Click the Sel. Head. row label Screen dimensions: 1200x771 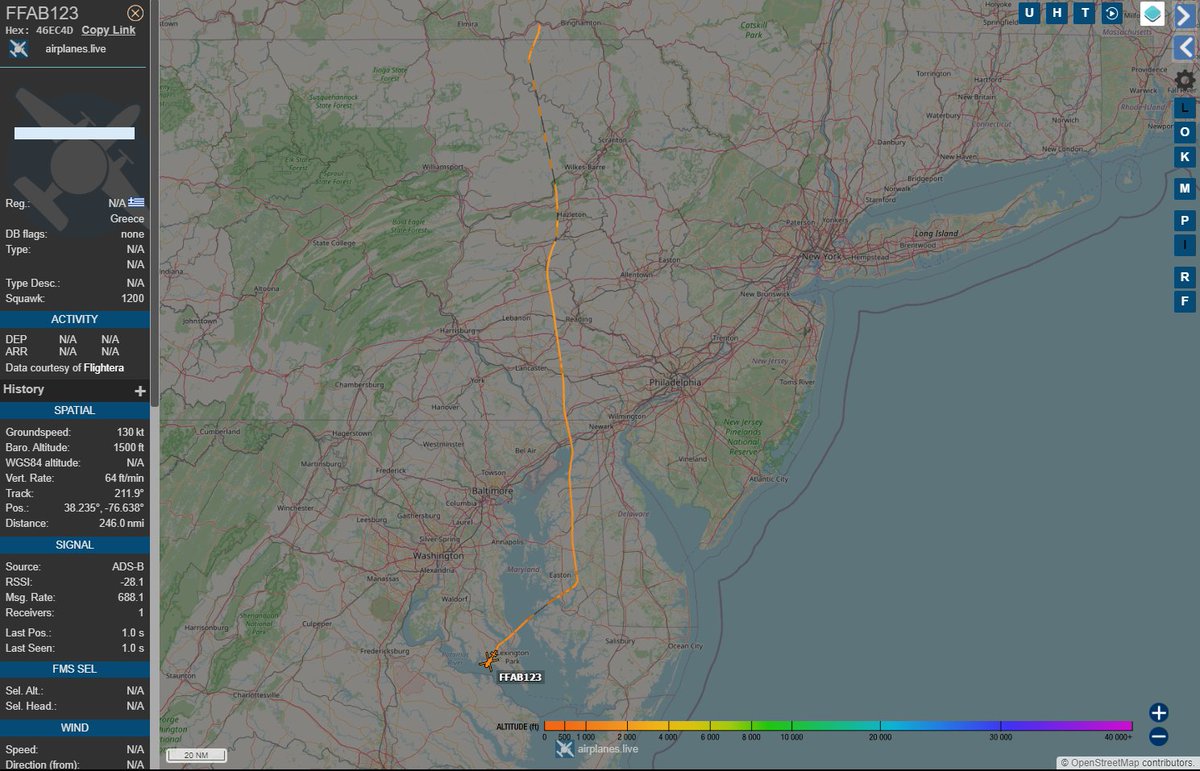click(29, 705)
